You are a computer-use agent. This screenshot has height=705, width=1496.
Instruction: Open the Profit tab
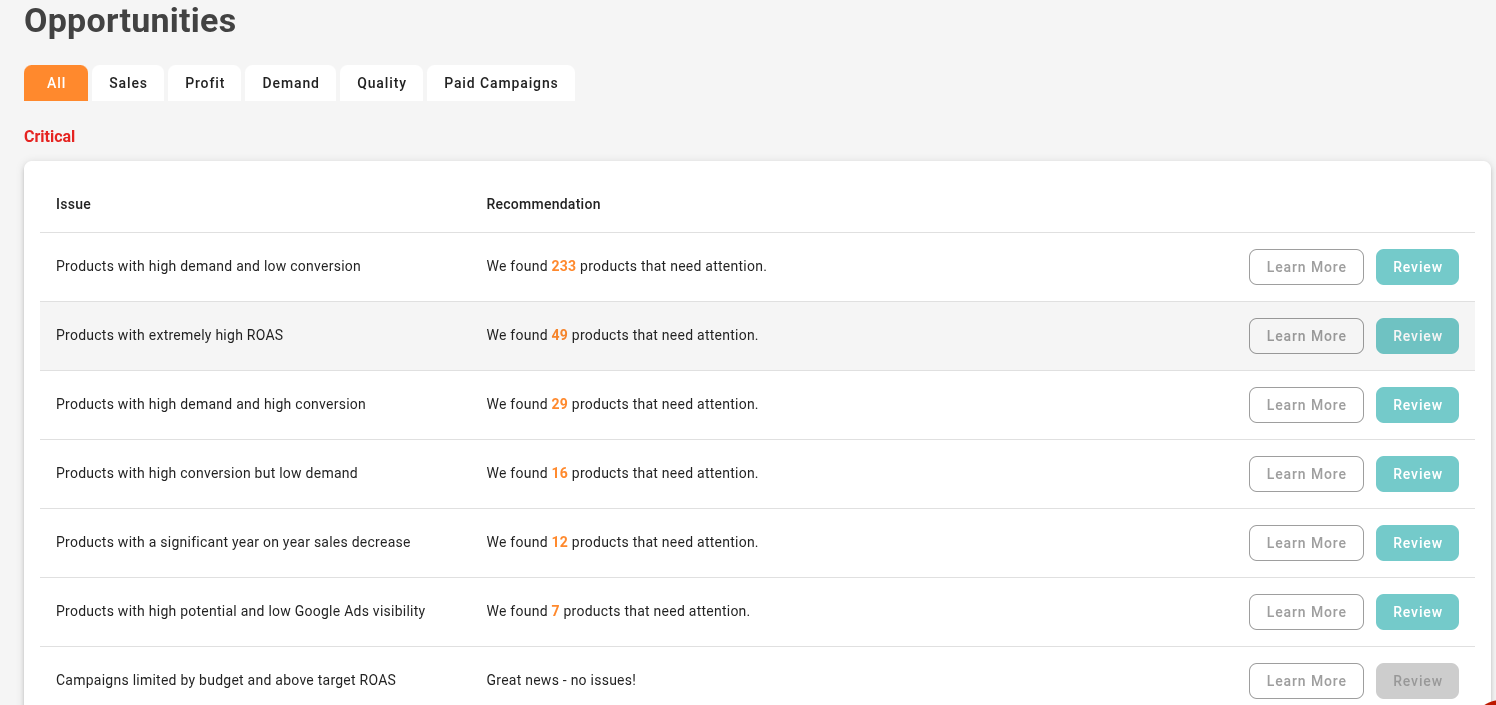tap(205, 83)
